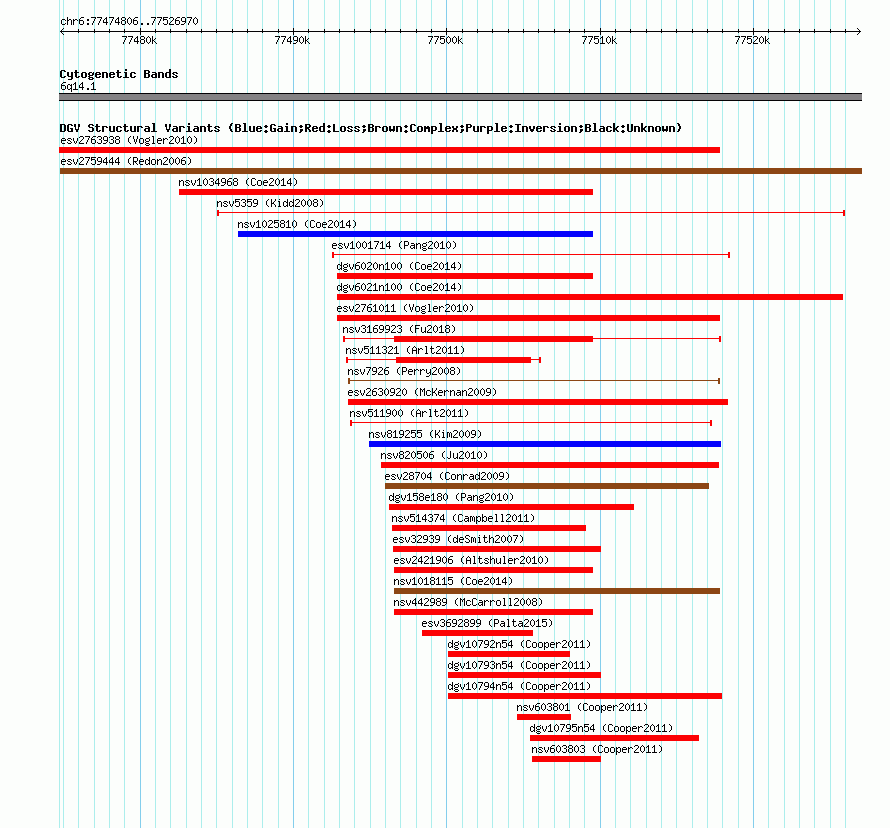
Task: Click nsv1018115 (Coe2014) label
Action: click(x=453, y=581)
